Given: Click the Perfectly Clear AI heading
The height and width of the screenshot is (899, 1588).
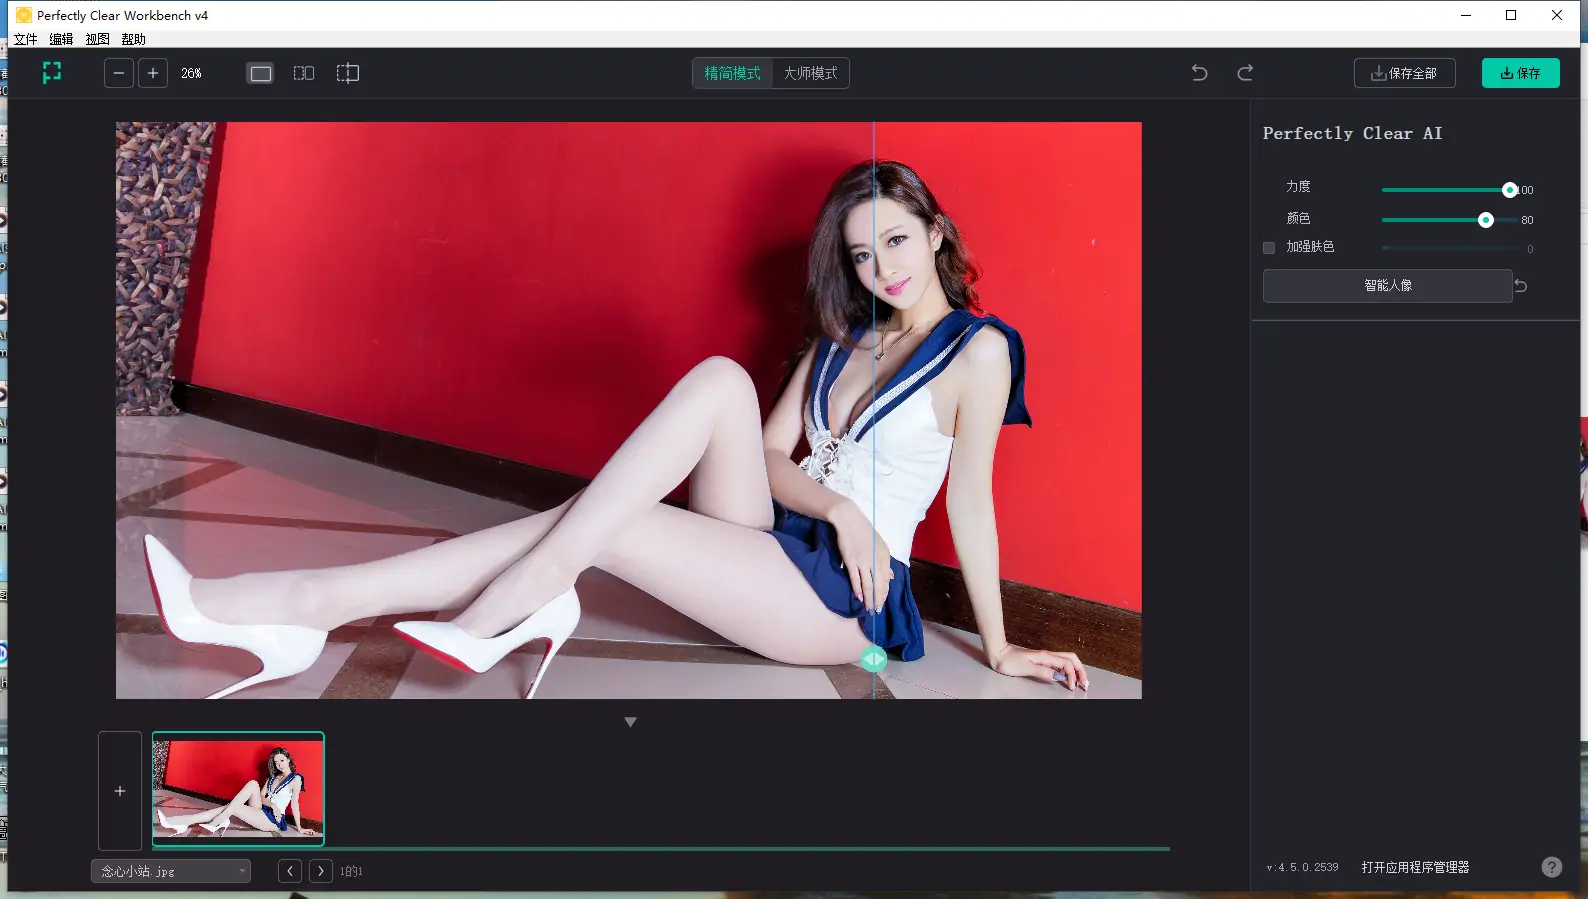Looking at the screenshot, I should 1352,133.
